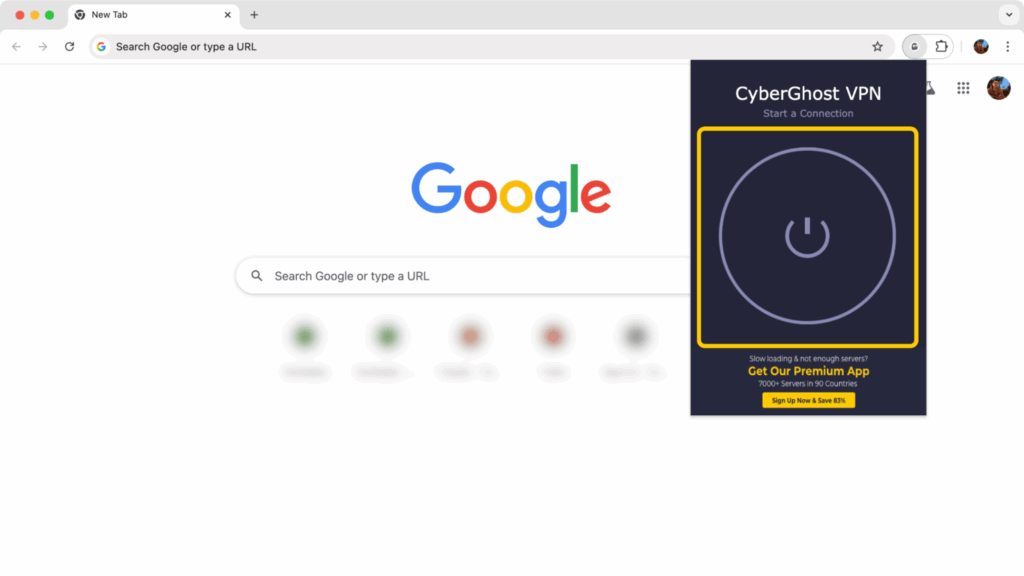Bookmark this tab with the star icon
The image size is (1024, 576).
coord(877,46)
